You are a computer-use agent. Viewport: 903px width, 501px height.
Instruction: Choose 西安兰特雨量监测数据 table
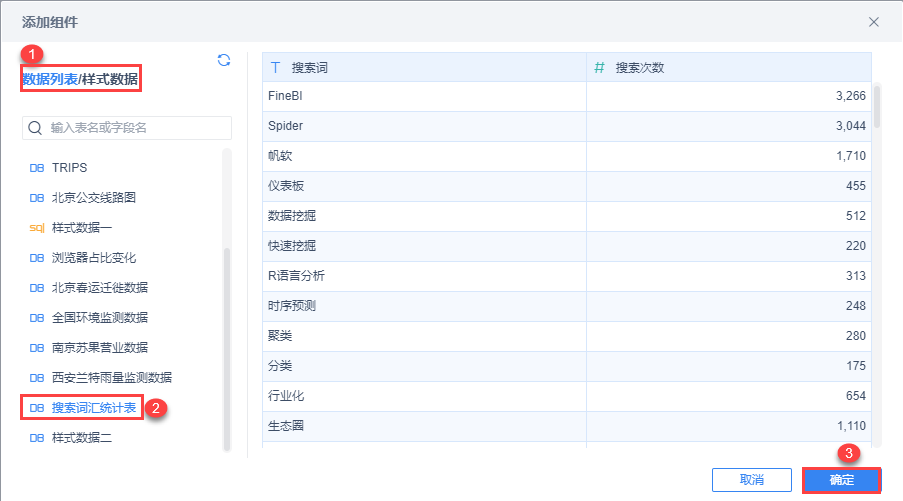click(x=111, y=378)
